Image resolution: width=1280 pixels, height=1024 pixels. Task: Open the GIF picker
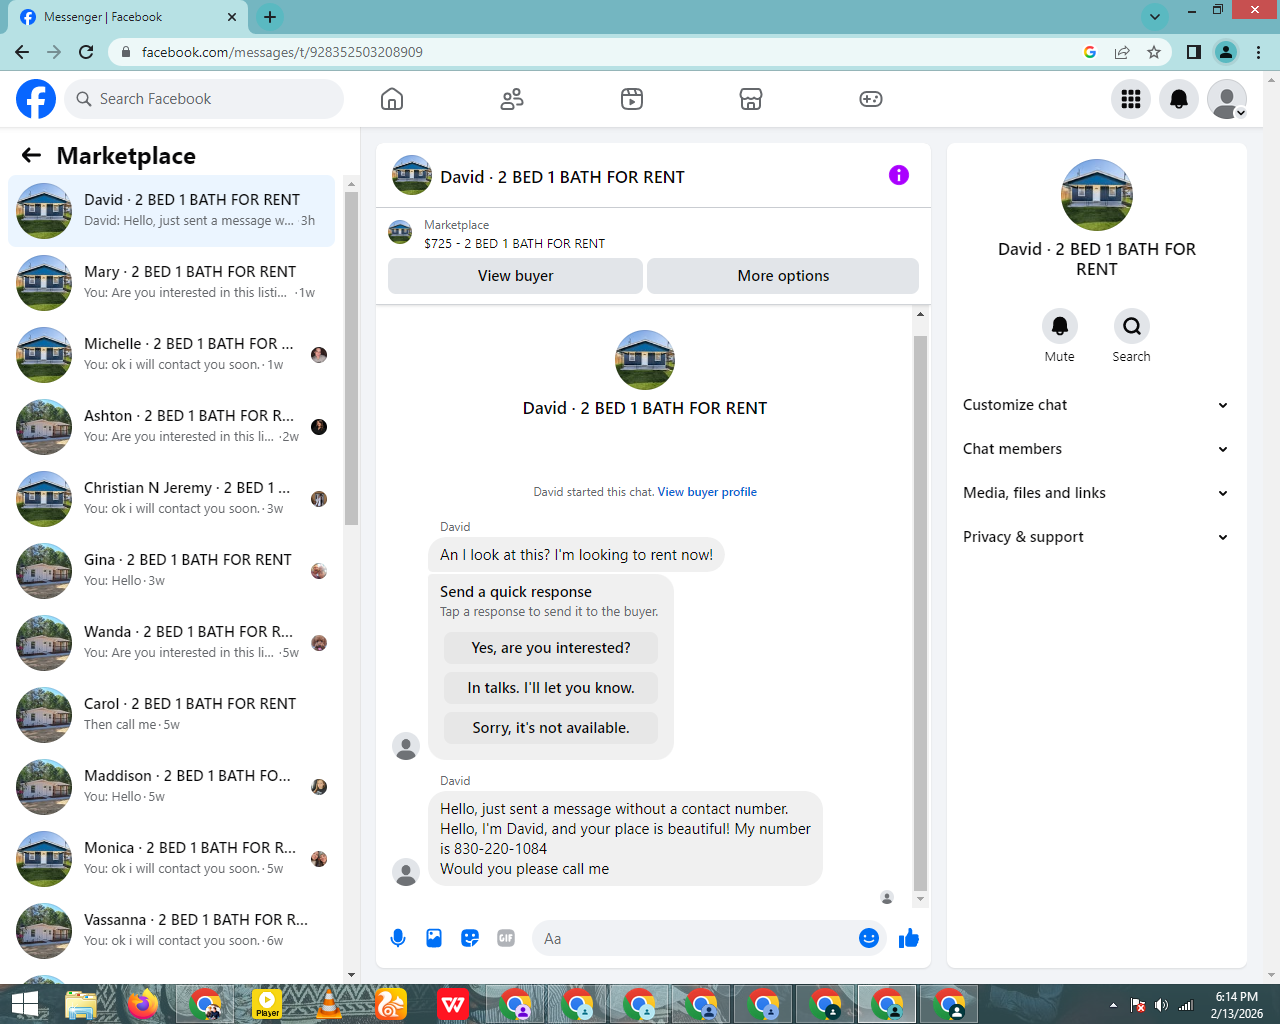506,938
